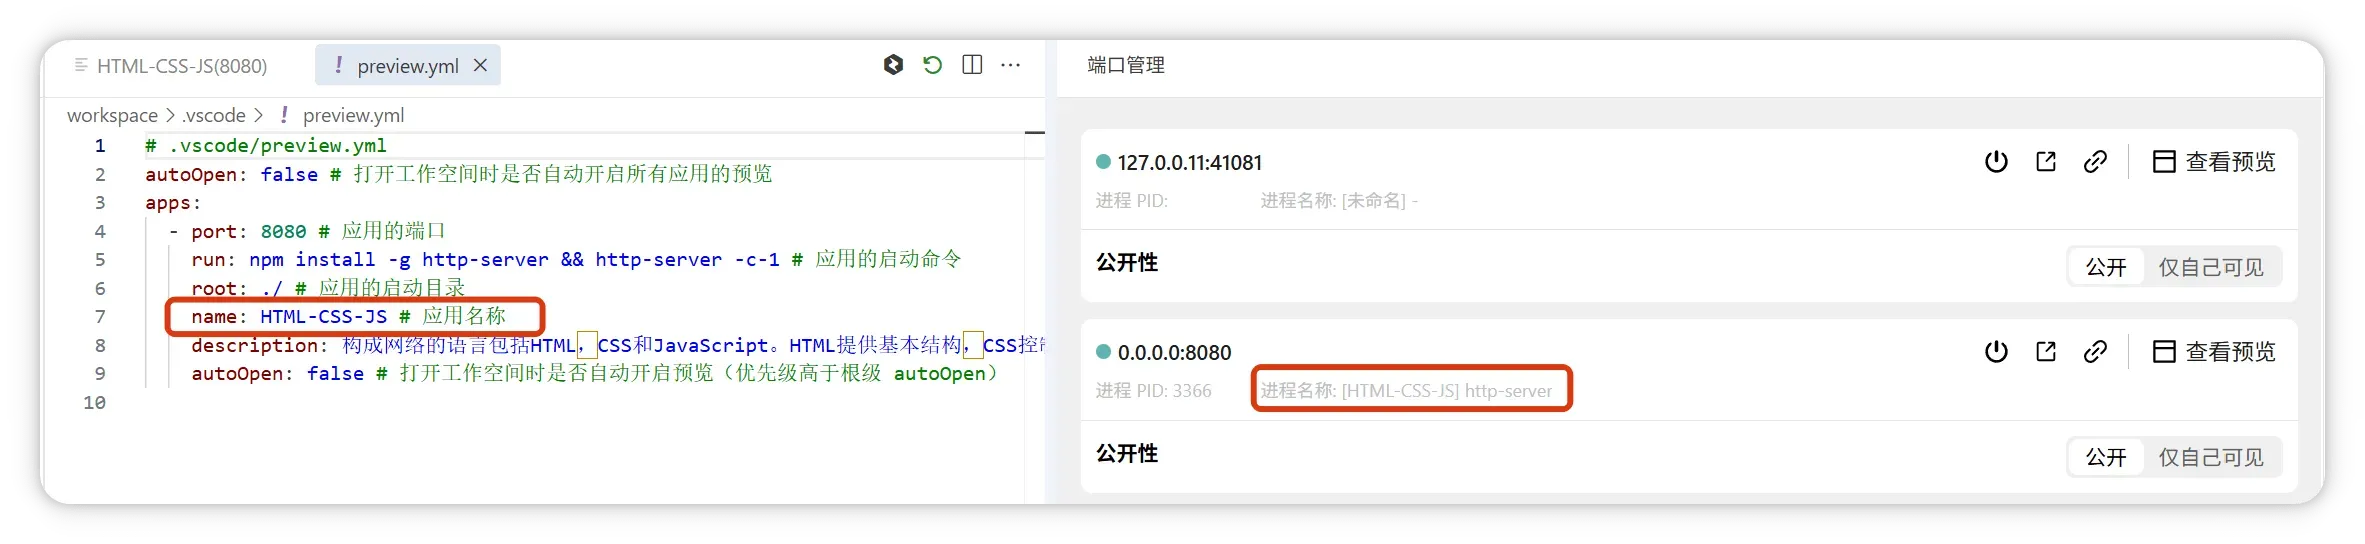The width and height of the screenshot is (2365, 544).
Task: Expand the .vscode breadcrumb folder
Action: [x=214, y=116]
